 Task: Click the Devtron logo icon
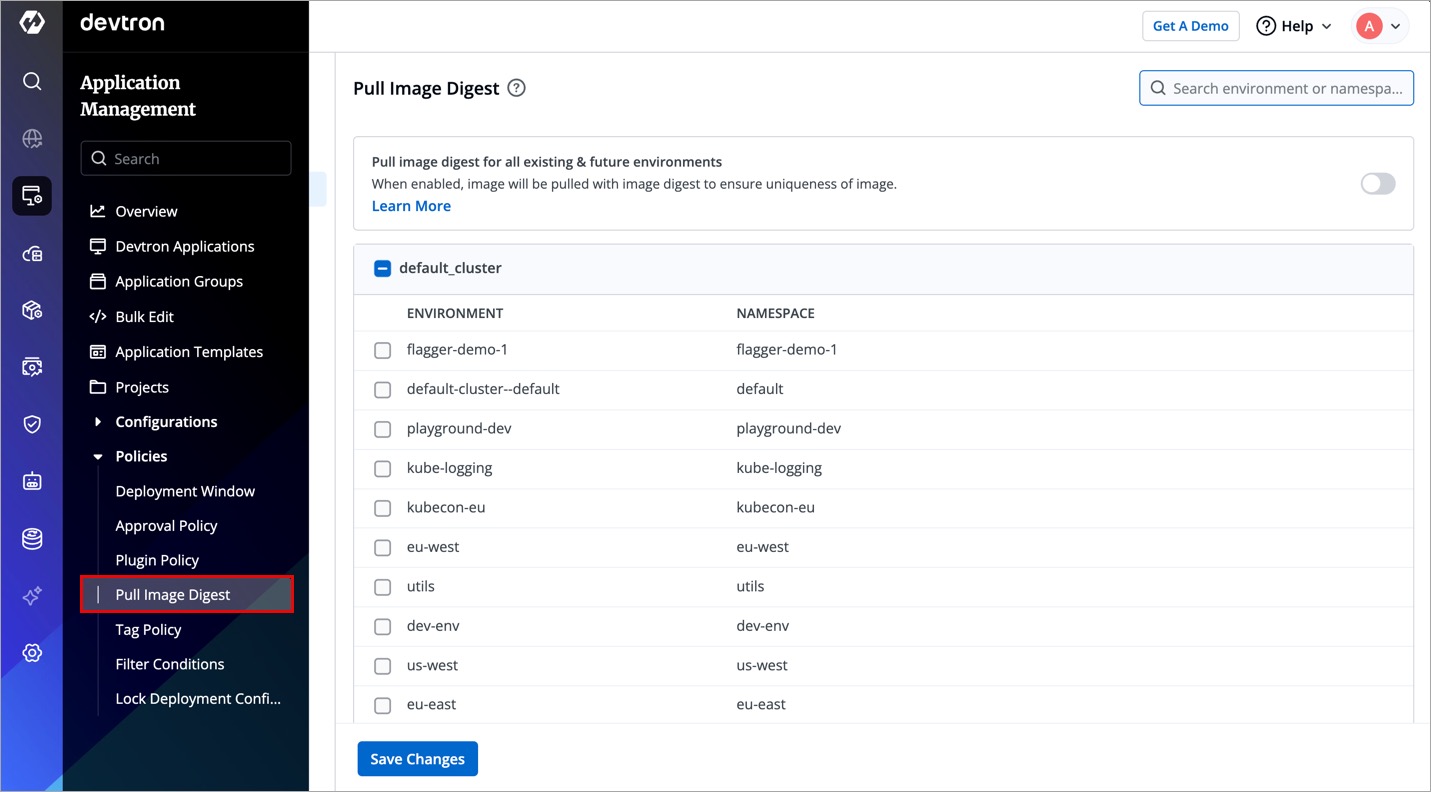[32, 23]
